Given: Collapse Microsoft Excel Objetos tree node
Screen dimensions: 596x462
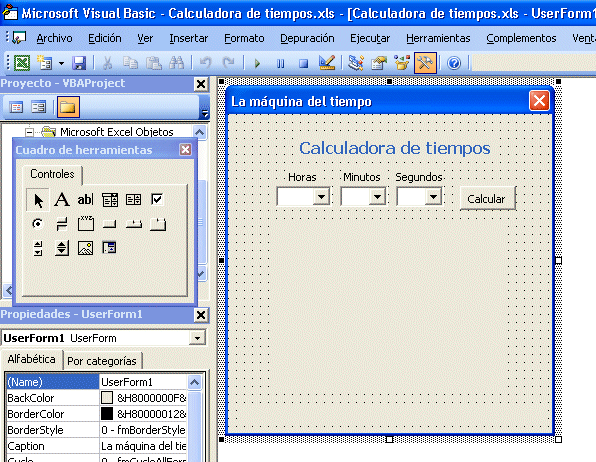Looking at the screenshot, I should (29, 132).
